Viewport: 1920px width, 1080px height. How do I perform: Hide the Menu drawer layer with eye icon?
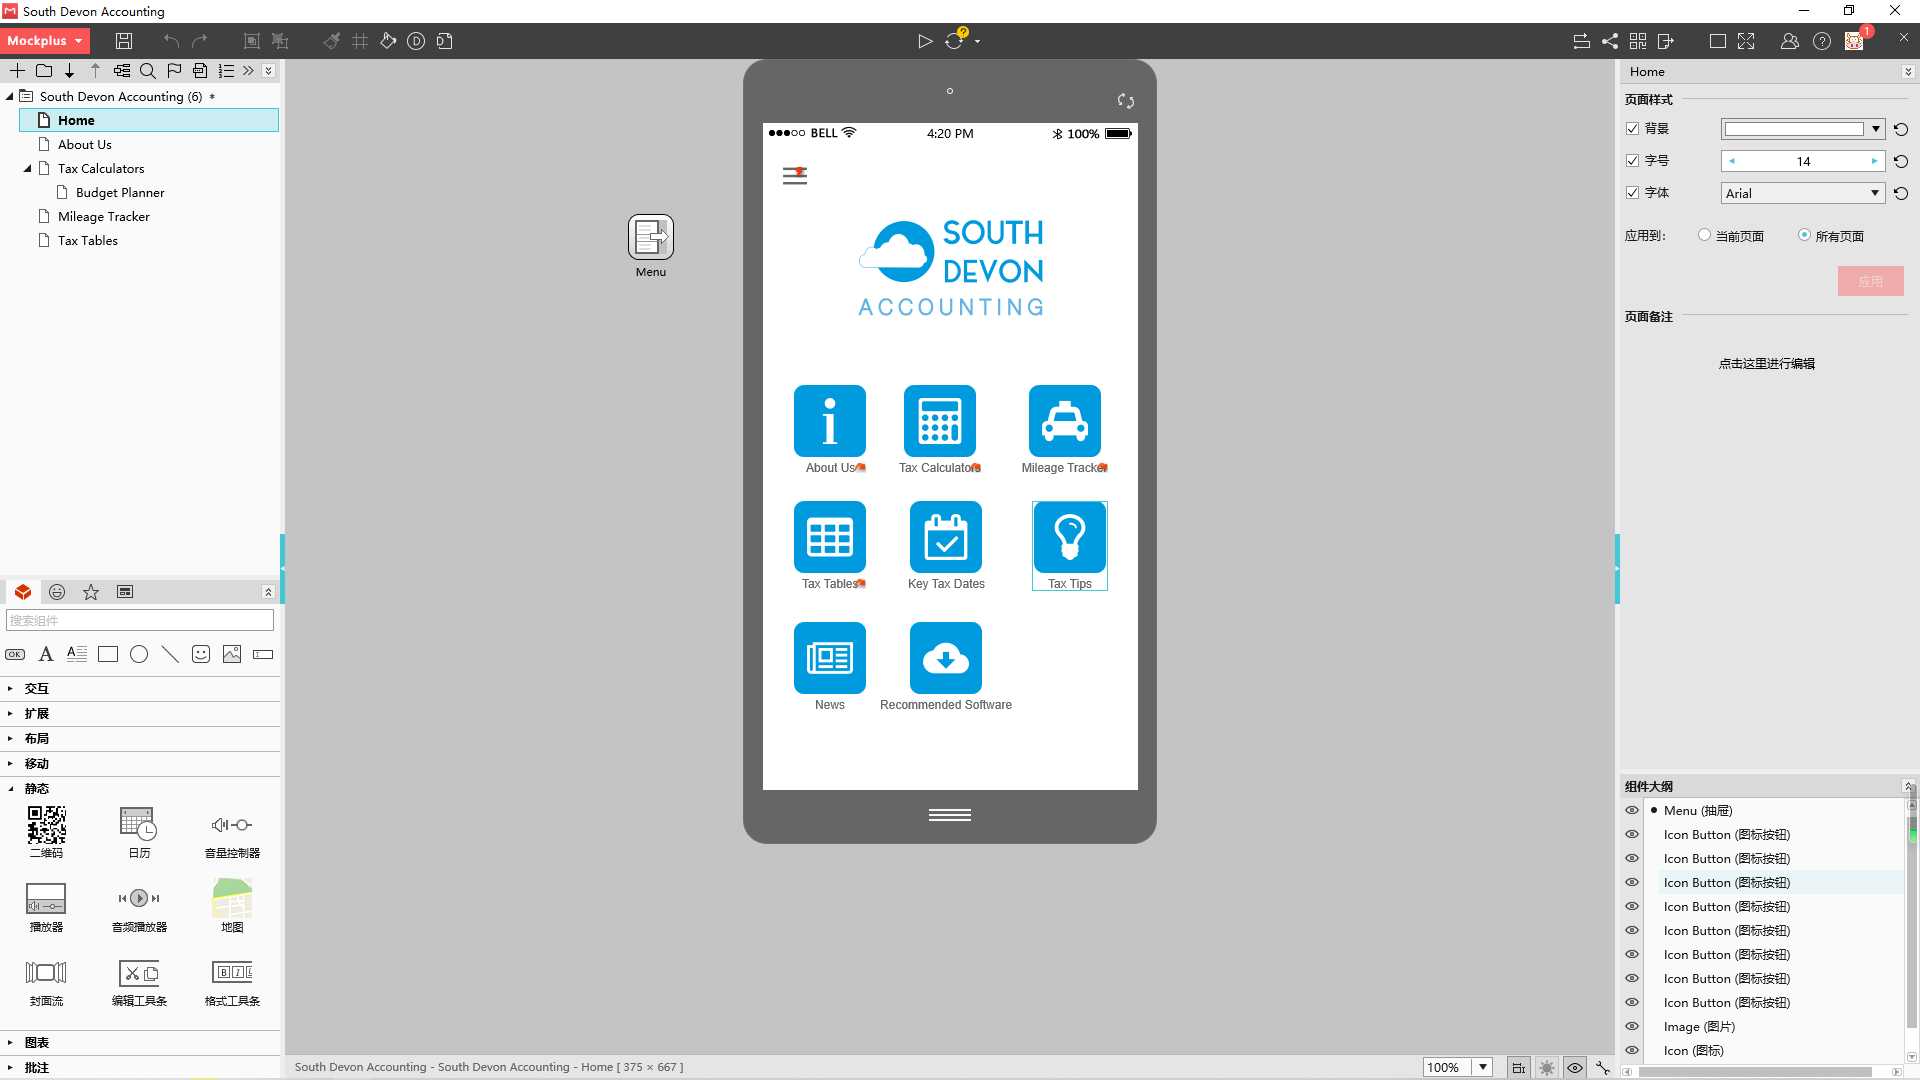1632,811
